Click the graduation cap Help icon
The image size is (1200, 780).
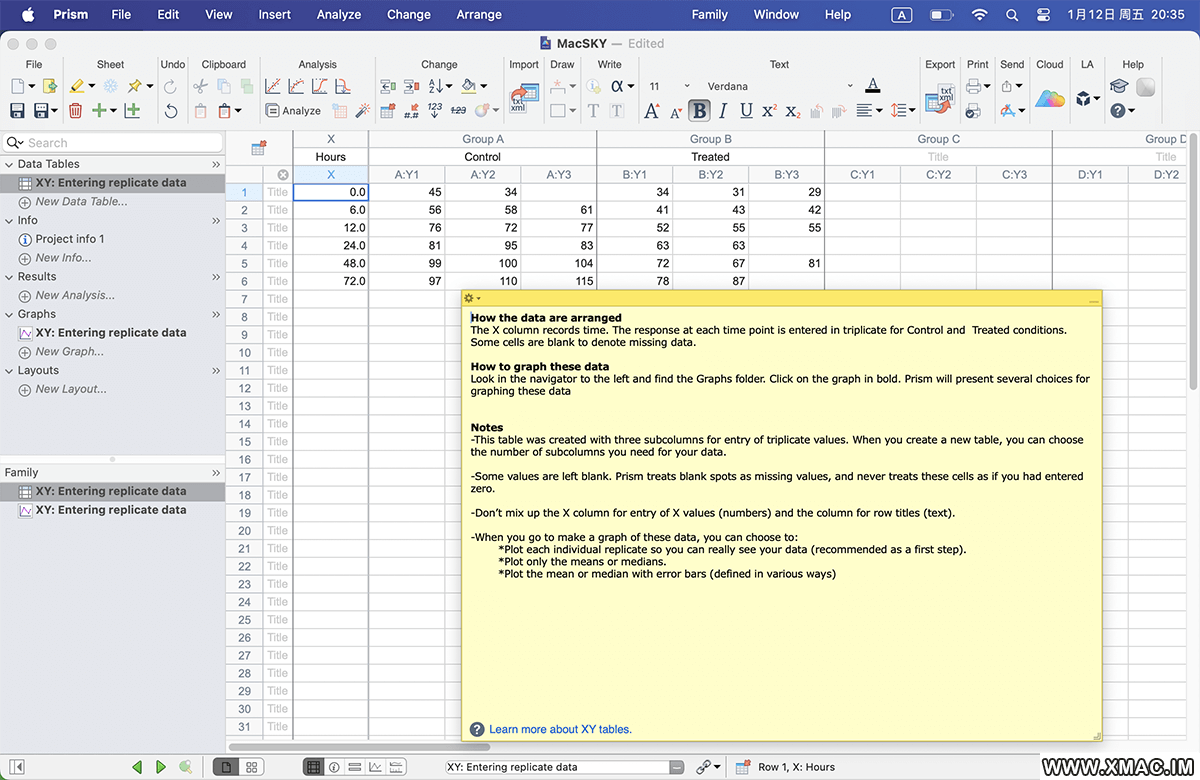point(1119,87)
